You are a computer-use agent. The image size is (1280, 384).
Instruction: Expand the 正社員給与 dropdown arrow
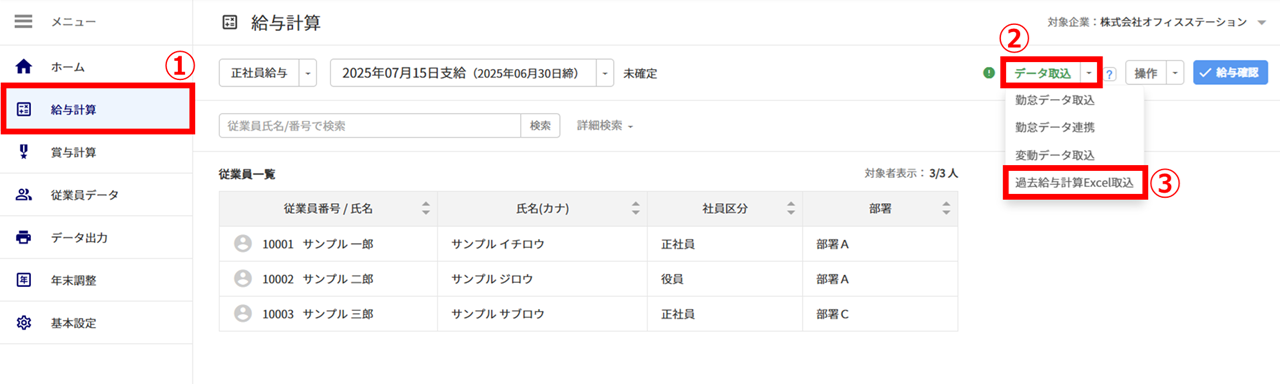[308, 73]
